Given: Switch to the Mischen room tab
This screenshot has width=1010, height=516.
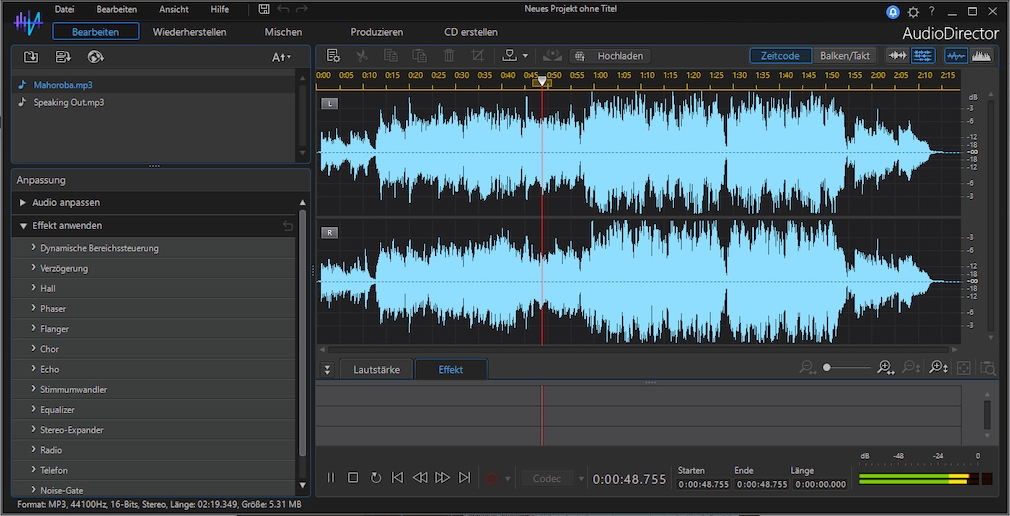Looking at the screenshot, I should tap(283, 32).
